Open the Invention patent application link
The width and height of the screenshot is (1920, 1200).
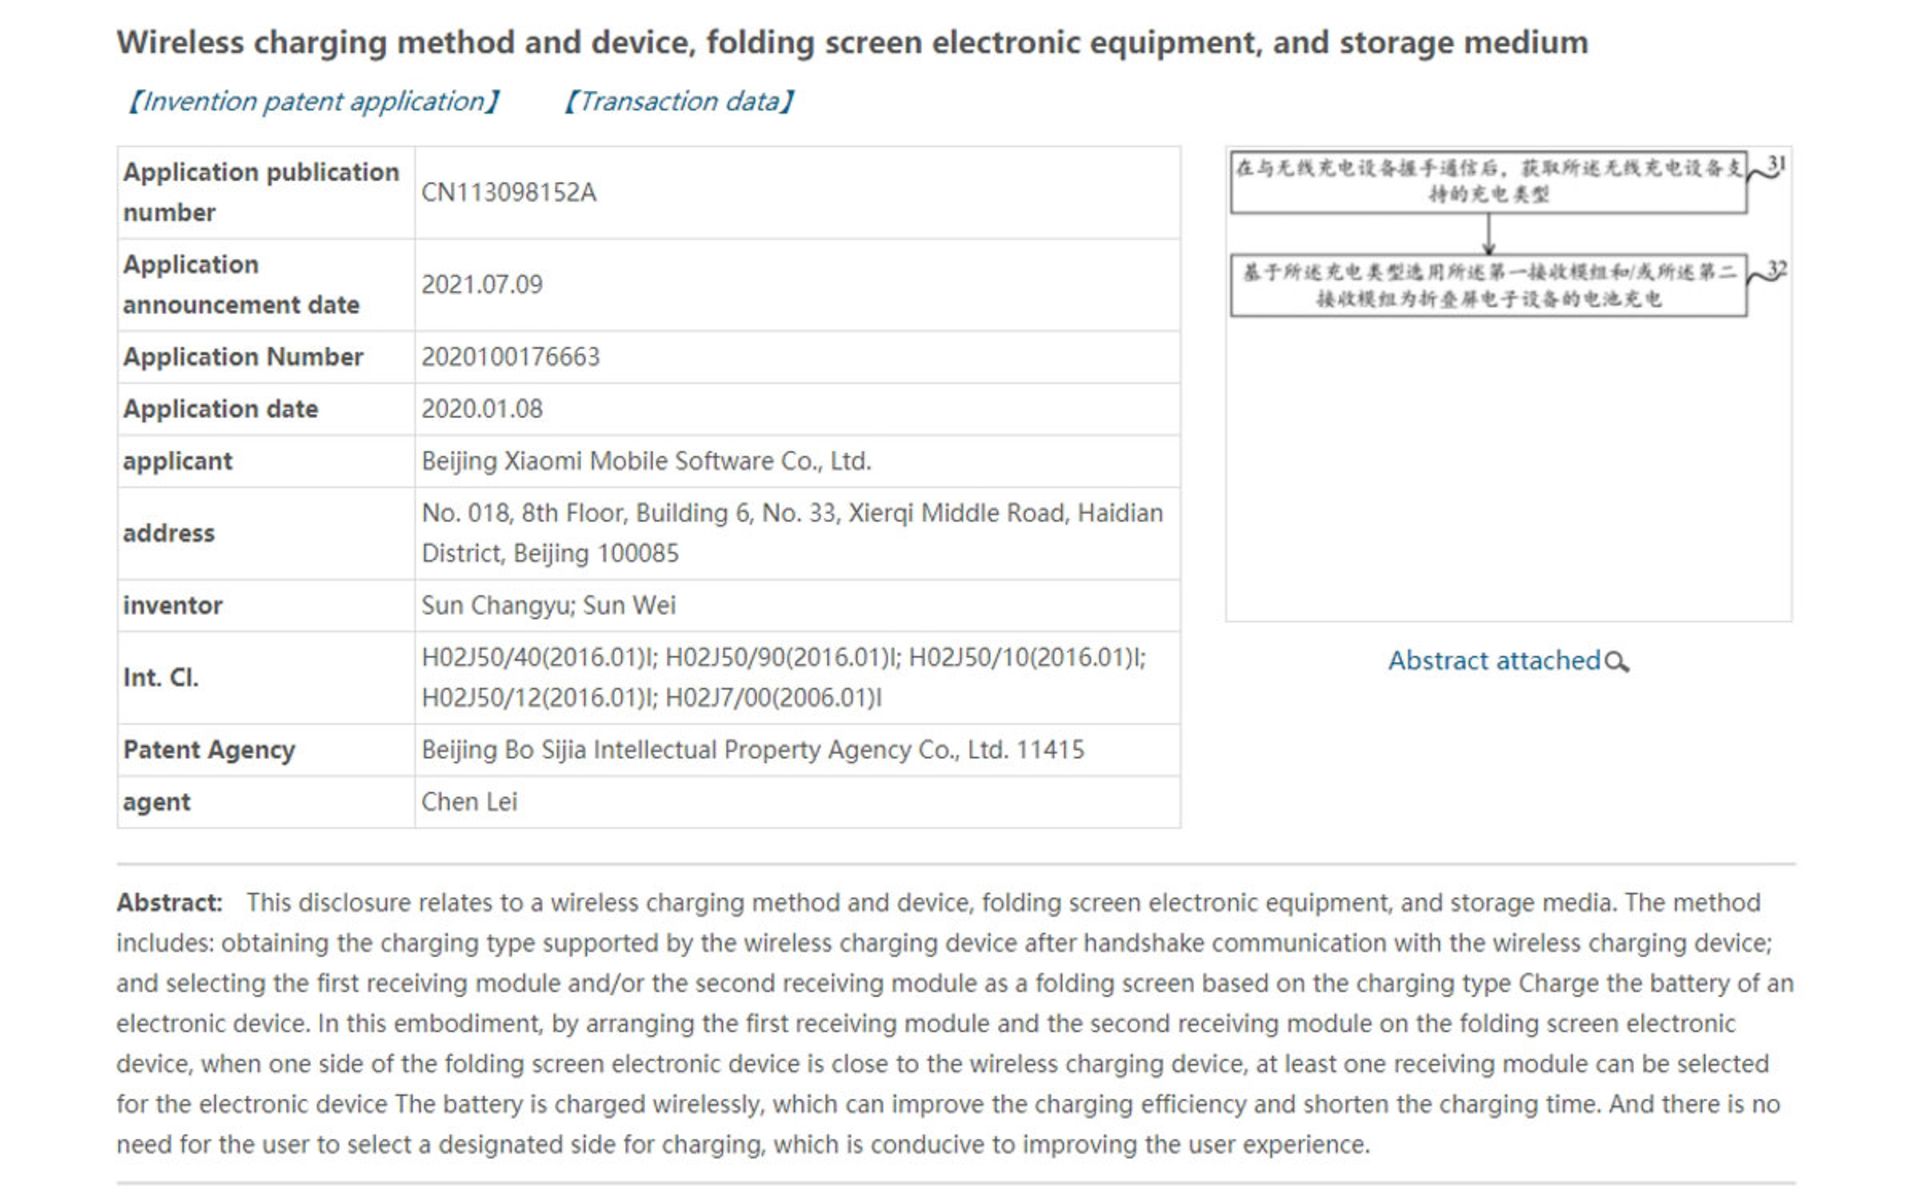click(313, 102)
